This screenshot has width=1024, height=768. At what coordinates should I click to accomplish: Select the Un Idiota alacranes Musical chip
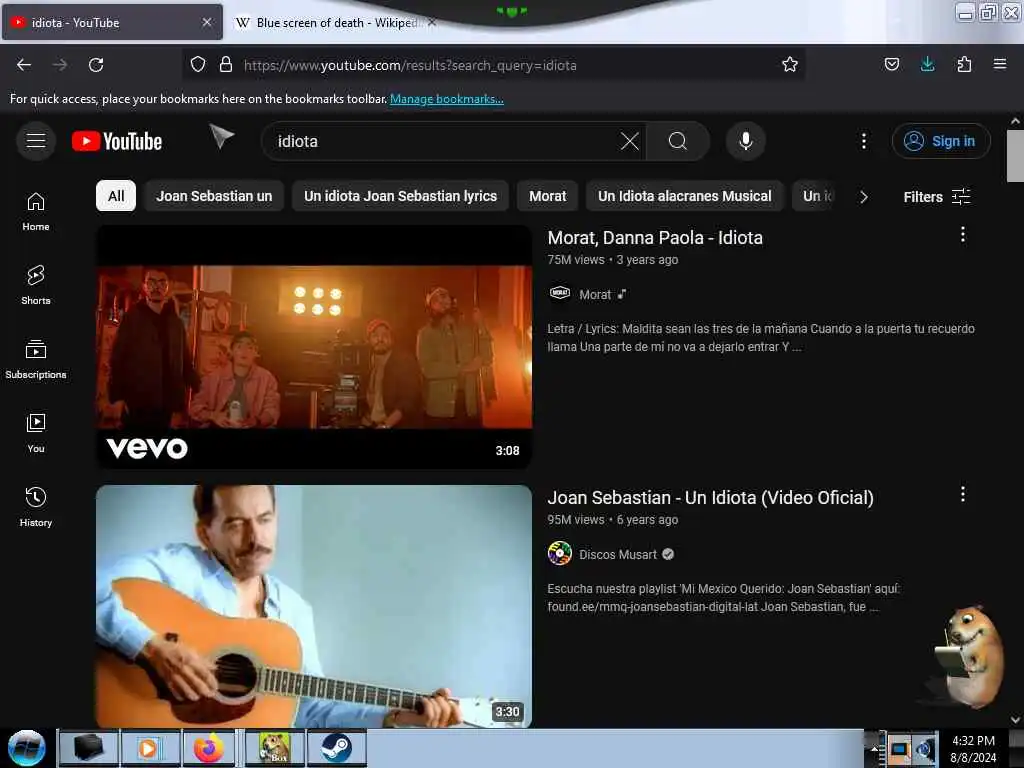coord(684,196)
